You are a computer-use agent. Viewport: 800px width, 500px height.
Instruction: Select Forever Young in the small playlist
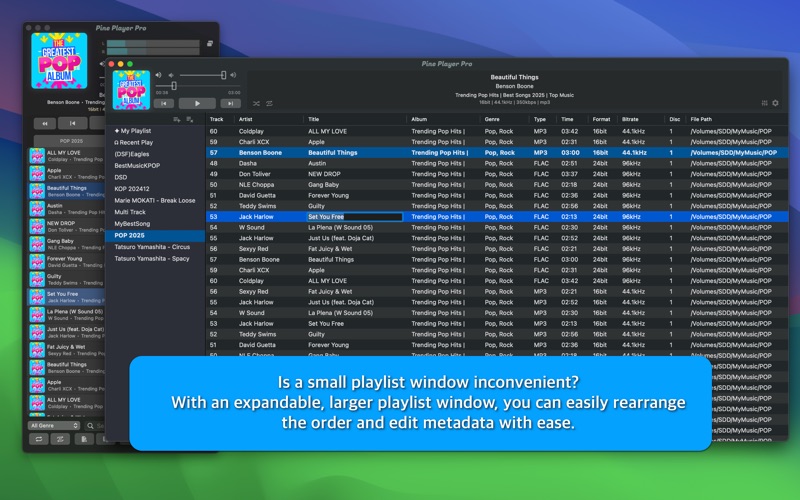pyautogui.click(x=66, y=262)
